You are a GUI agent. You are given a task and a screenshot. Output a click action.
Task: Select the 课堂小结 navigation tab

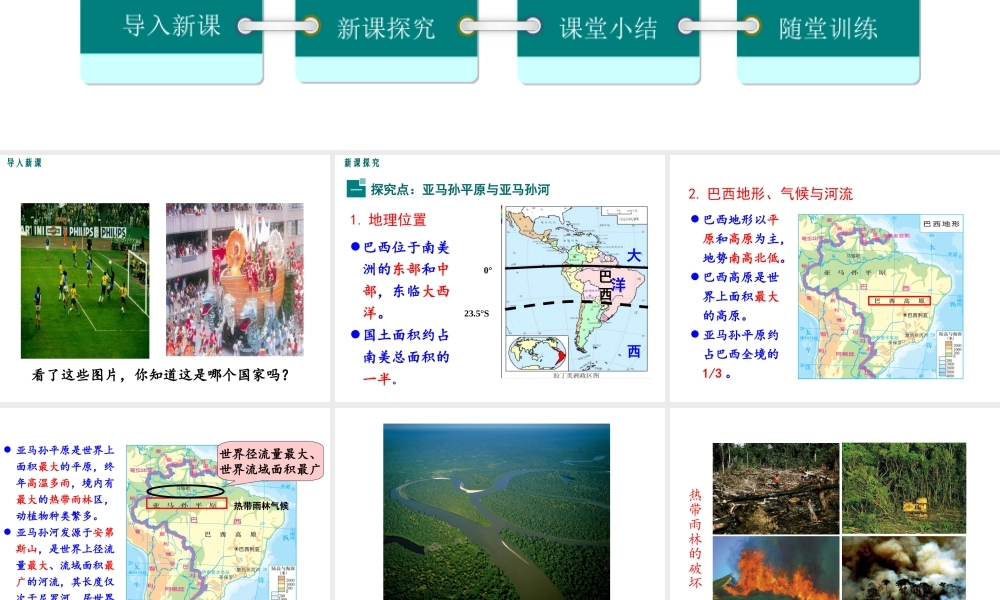click(x=608, y=41)
